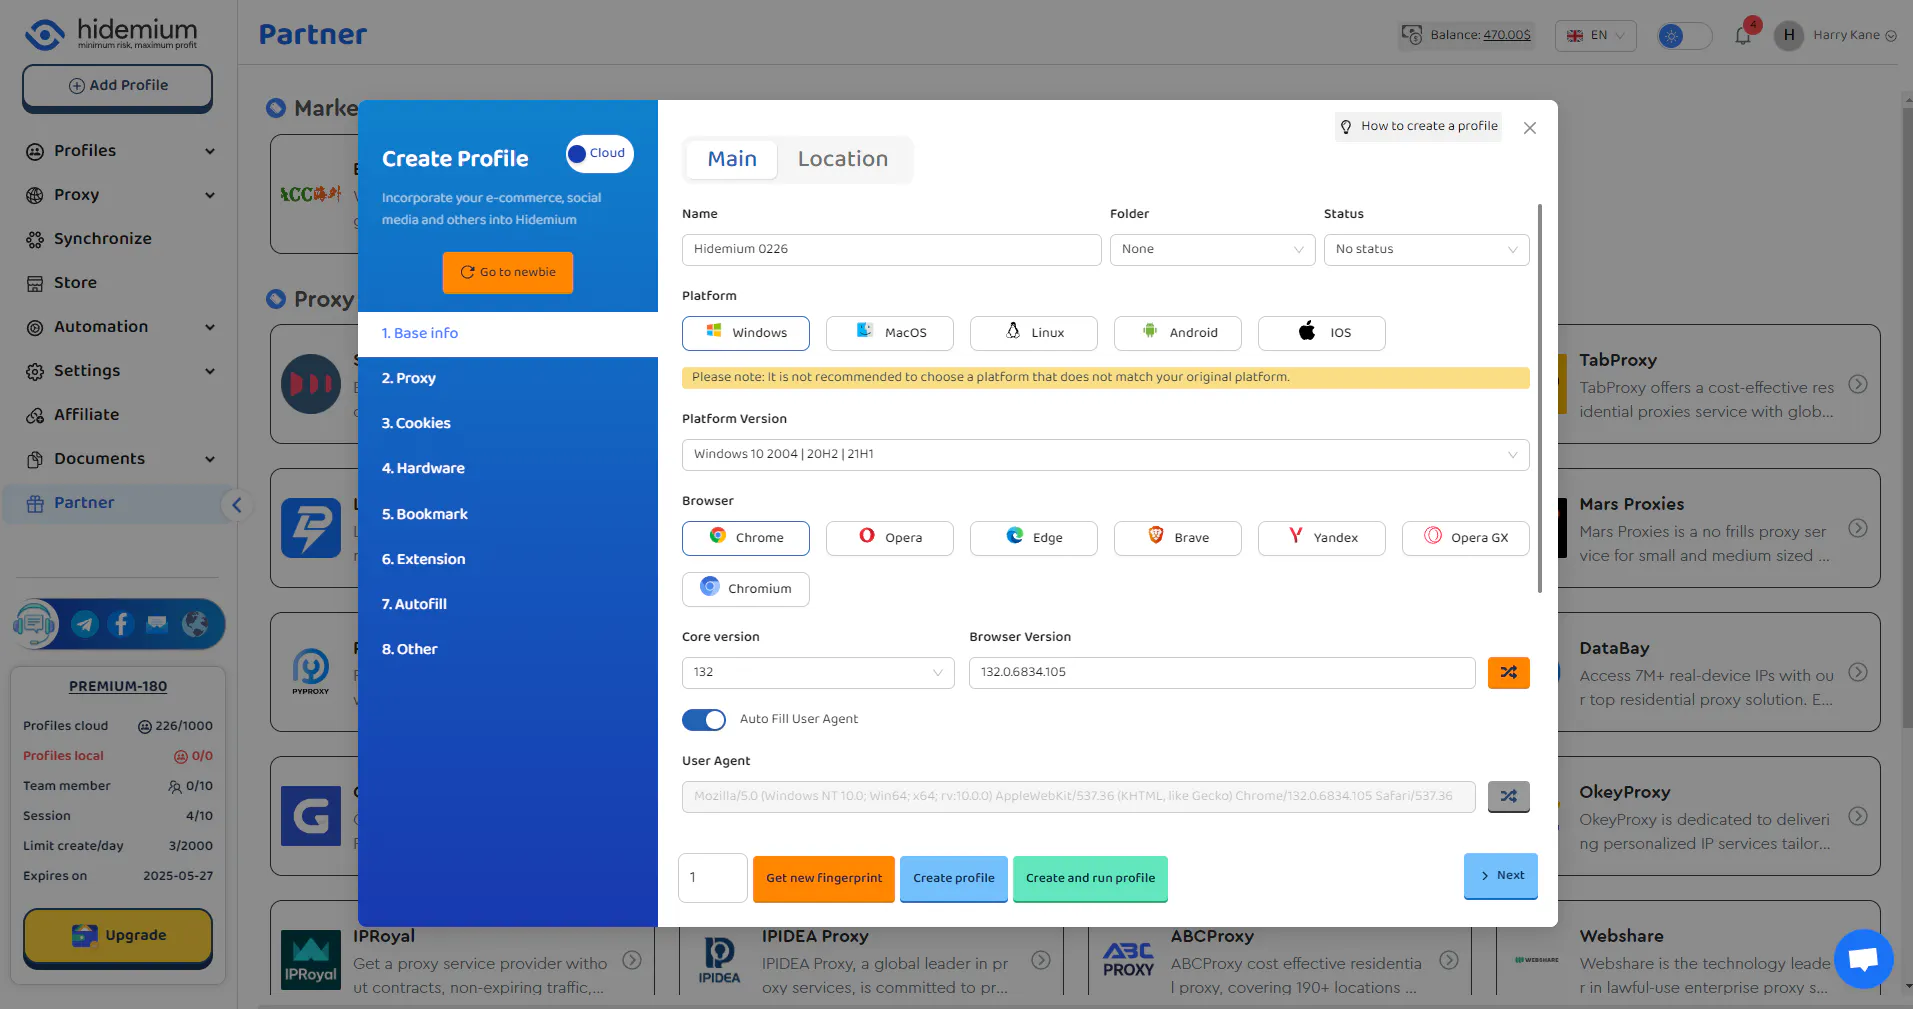Viewport: 1913px width, 1009px height.
Task: Open How to create a profile help
Action: point(1418,127)
